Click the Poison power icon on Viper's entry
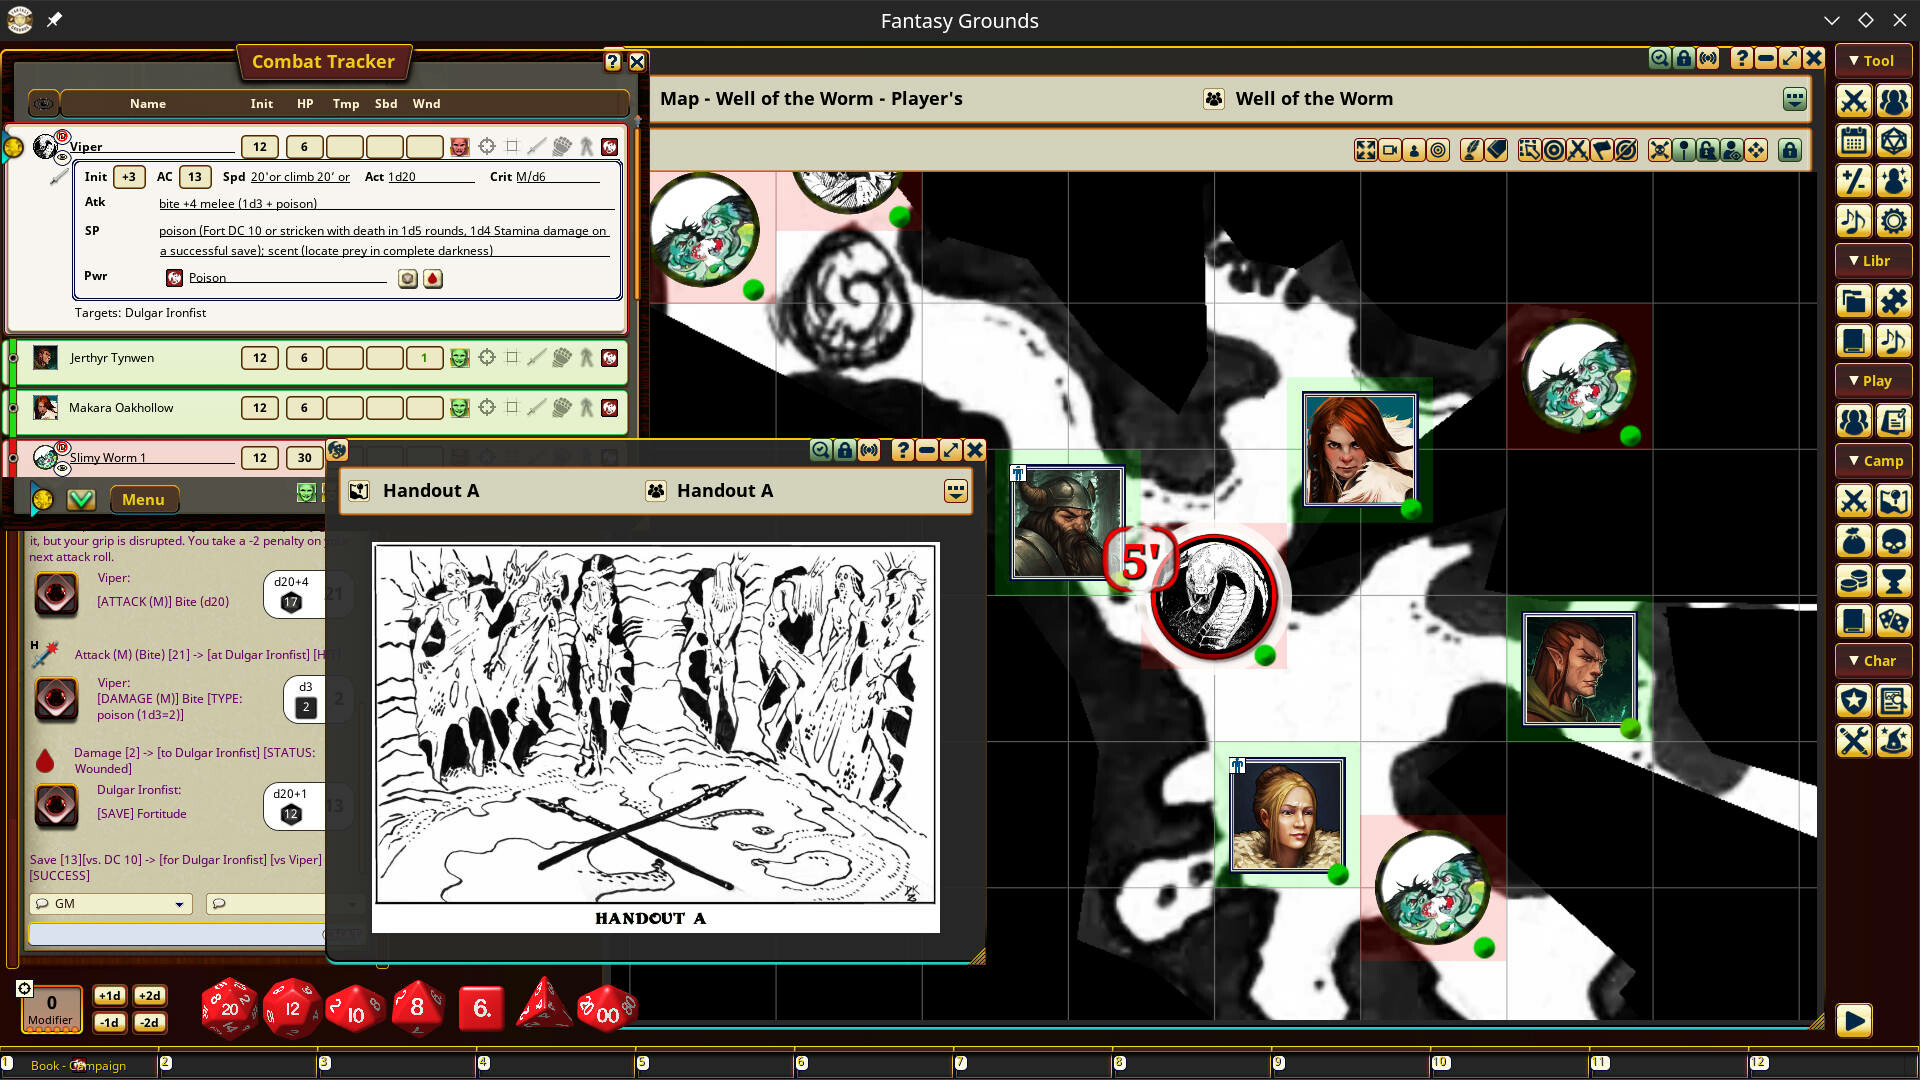Screen dimensions: 1920x1080 (x=174, y=278)
